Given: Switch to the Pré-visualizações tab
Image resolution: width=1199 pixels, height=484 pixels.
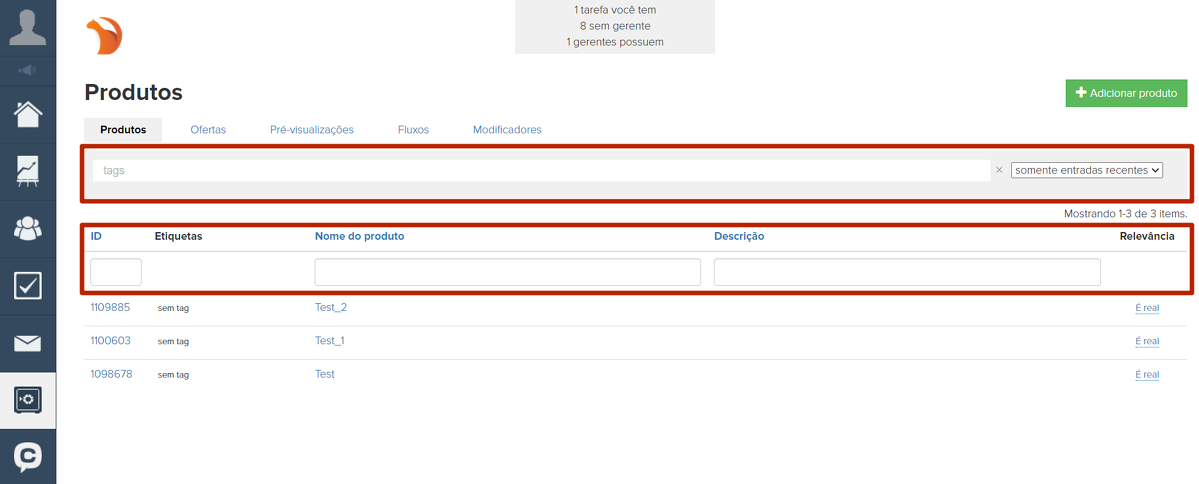Looking at the screenshot, I should point(312,130).
